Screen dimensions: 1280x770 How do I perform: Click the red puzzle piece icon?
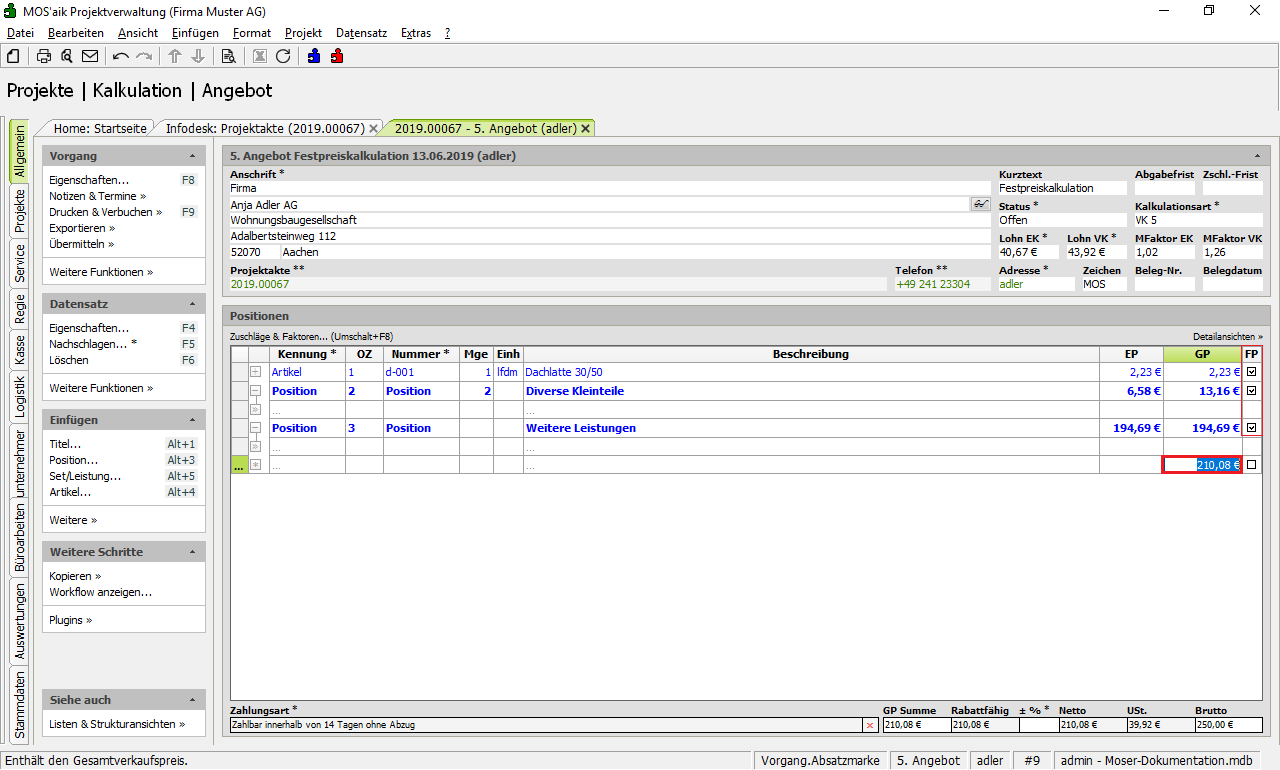click(337, 56)
